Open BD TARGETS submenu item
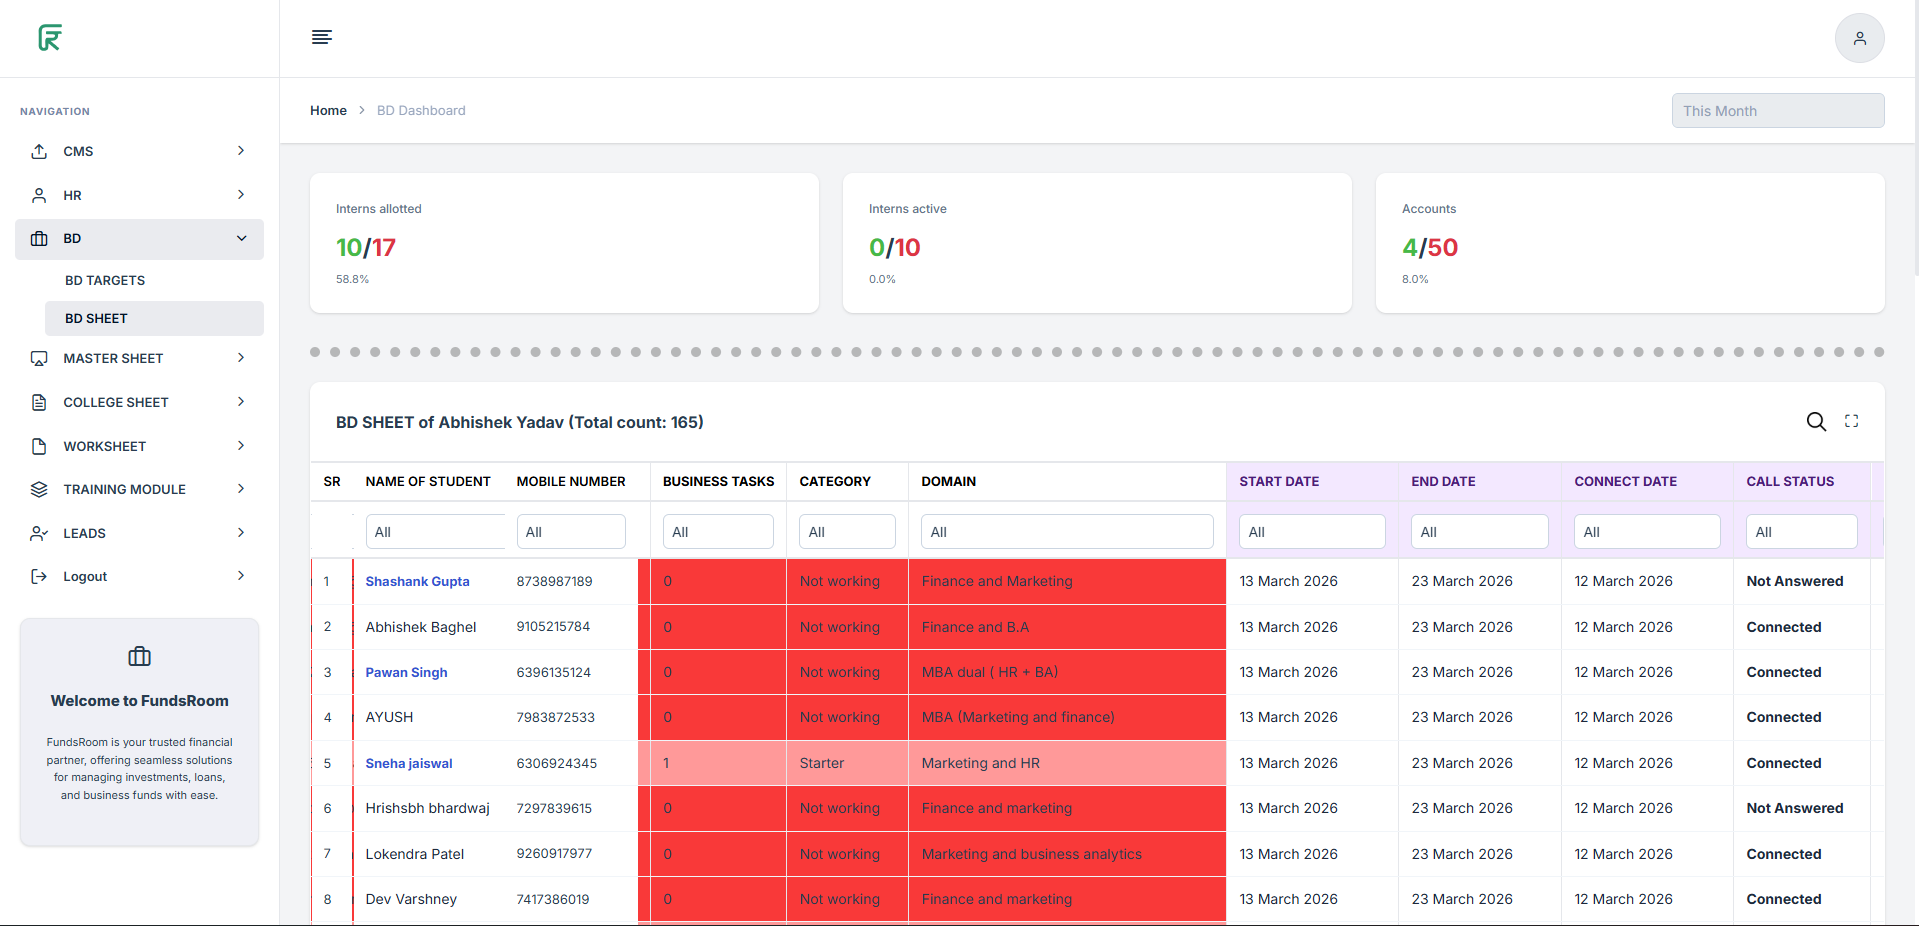 click(x=105, y=280)
